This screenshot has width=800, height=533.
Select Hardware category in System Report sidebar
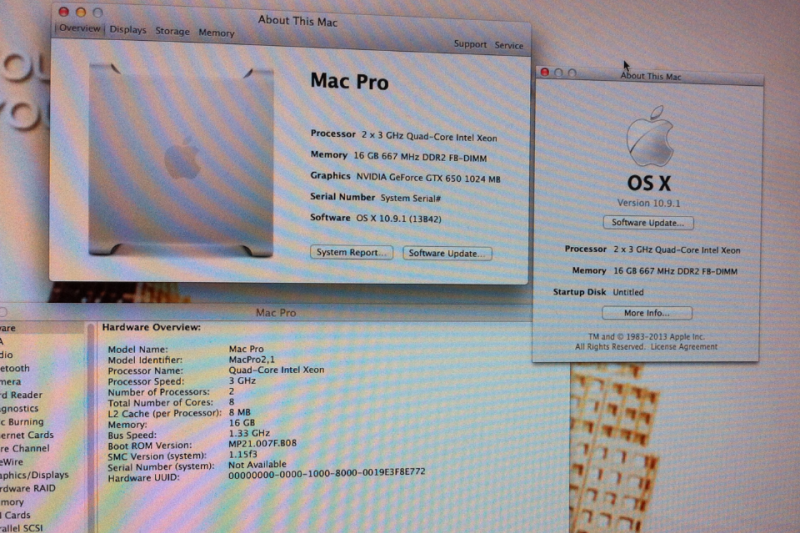click(8, 328)
